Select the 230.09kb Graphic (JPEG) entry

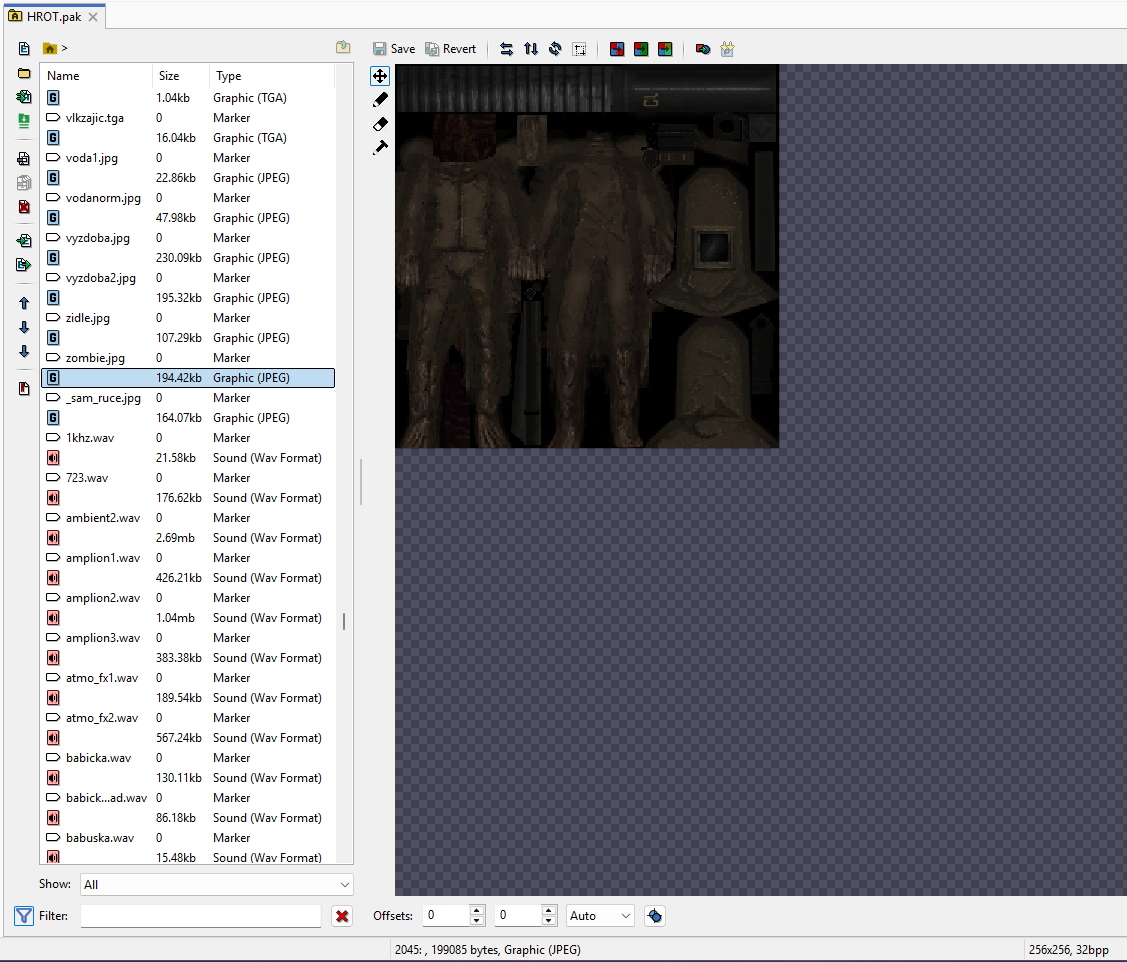tap(188, 257)
